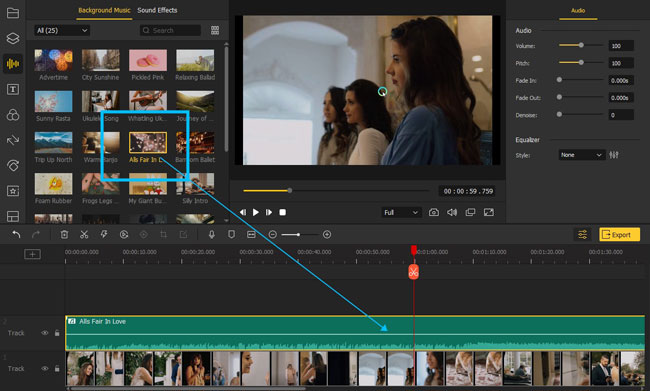
Task: Click the subtitle/caption toolbar icon
Action: pos(251,235)
